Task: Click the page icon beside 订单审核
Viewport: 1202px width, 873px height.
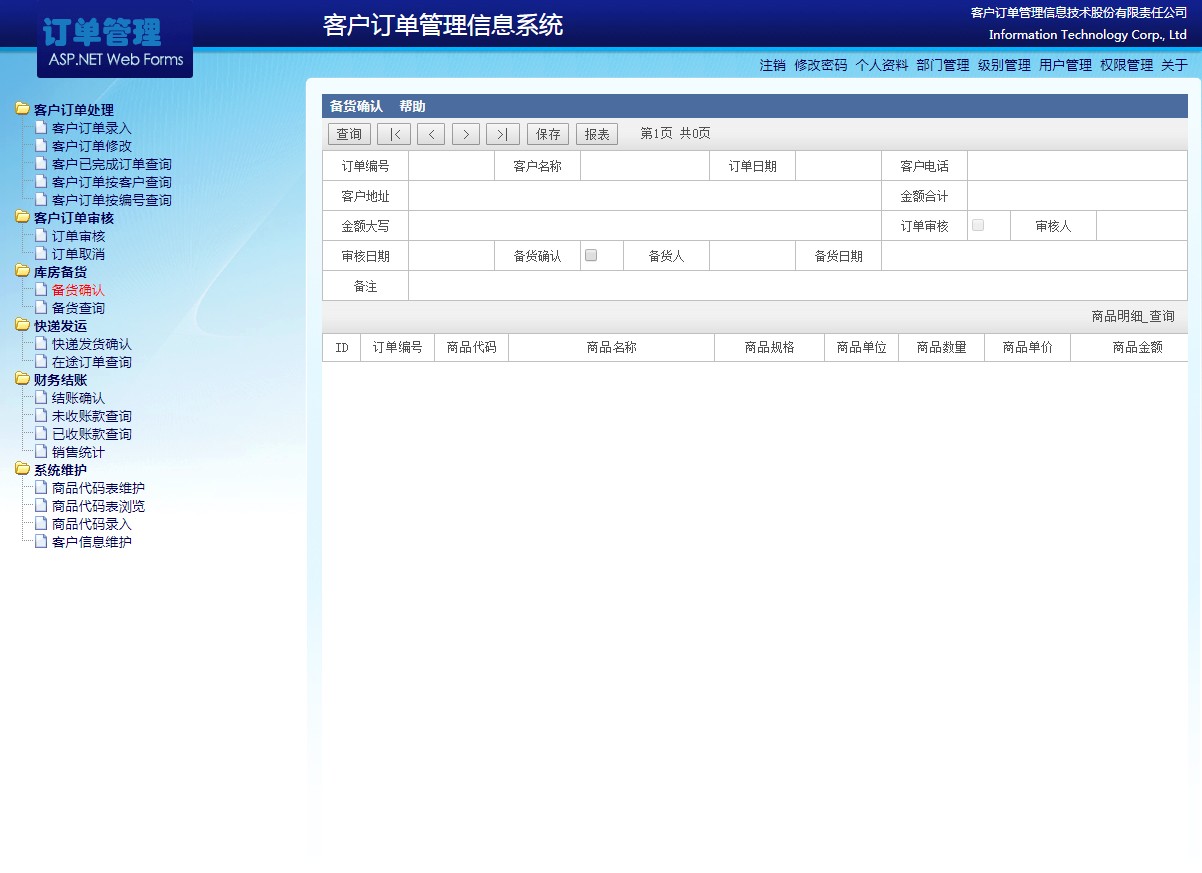Action: click(41, 236)
